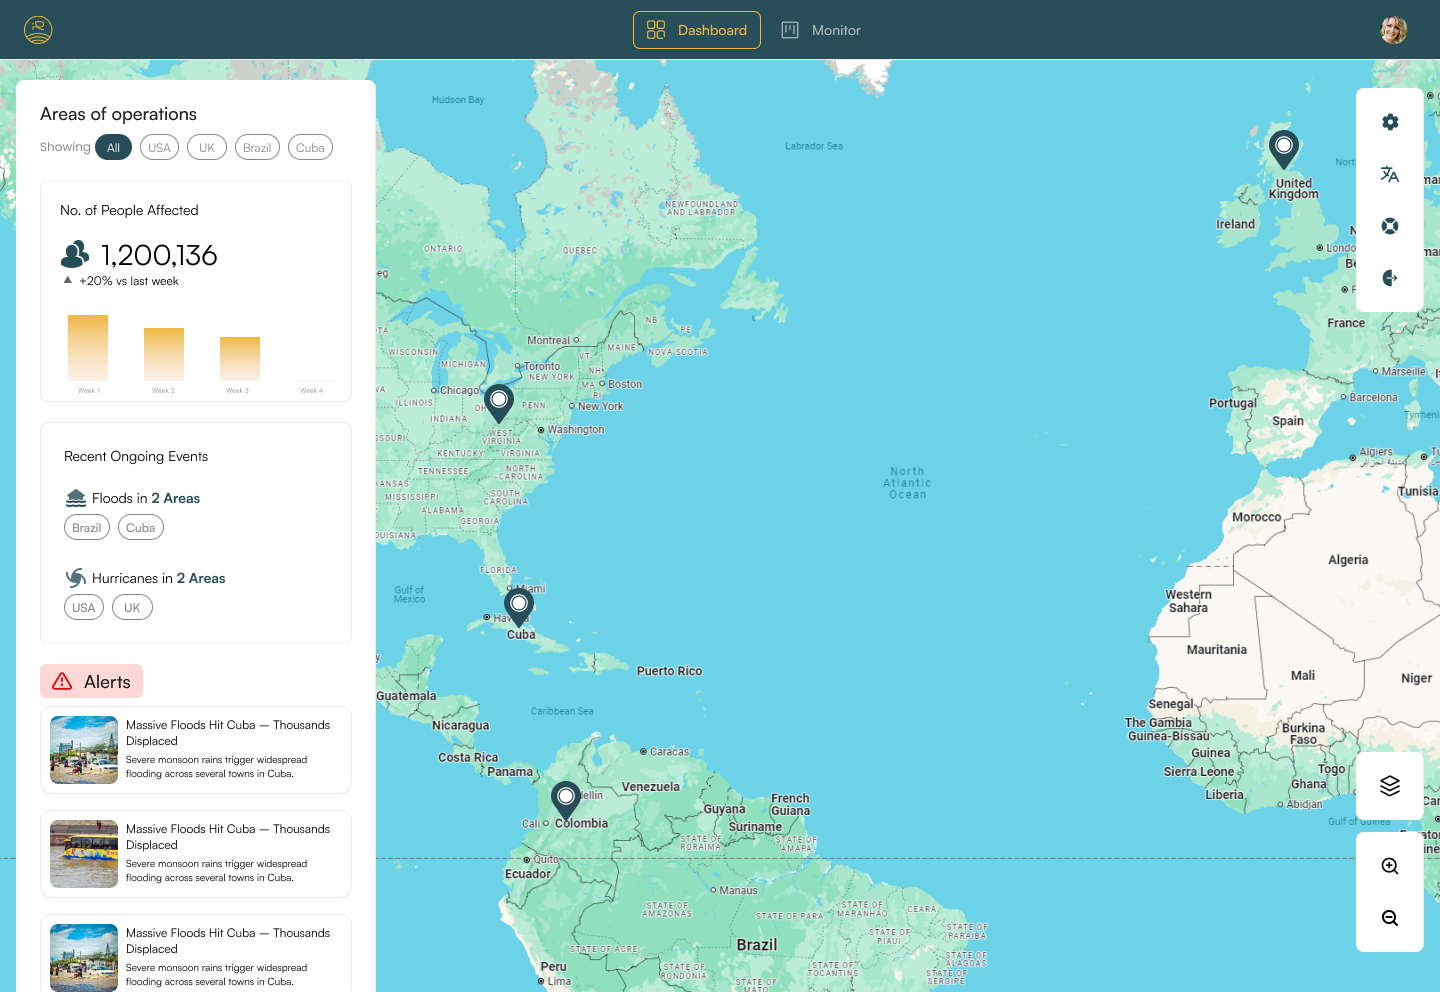
Task: Open the map settings gear icon
Action: coord(1389,122)
